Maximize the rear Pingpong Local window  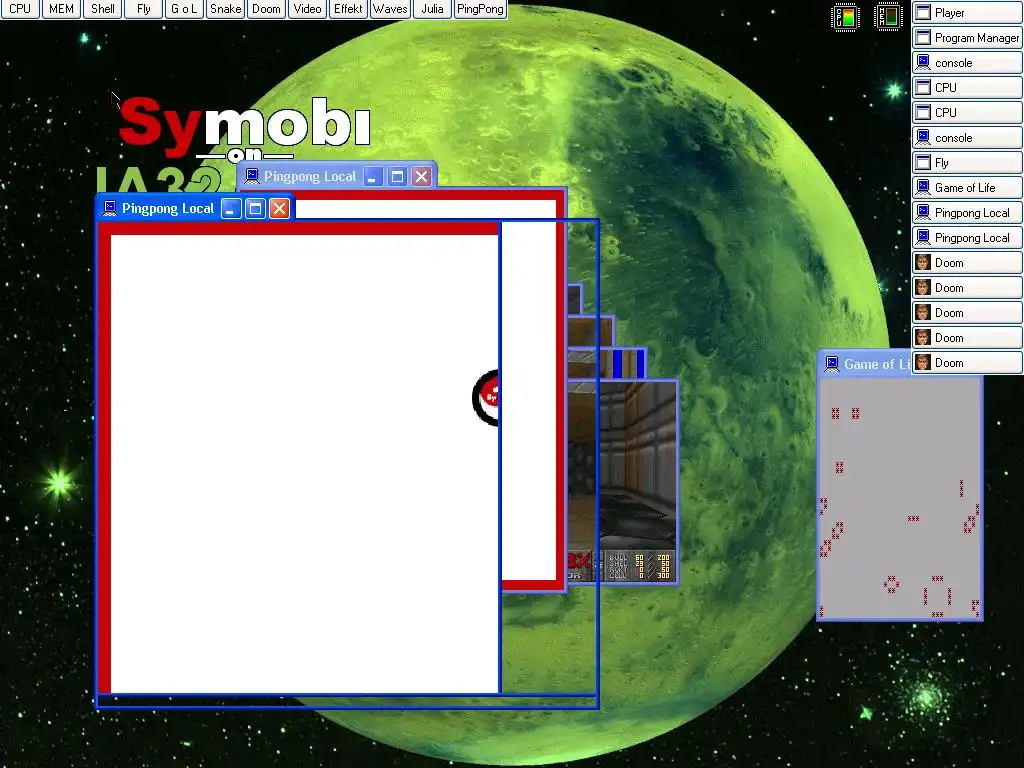397,177
